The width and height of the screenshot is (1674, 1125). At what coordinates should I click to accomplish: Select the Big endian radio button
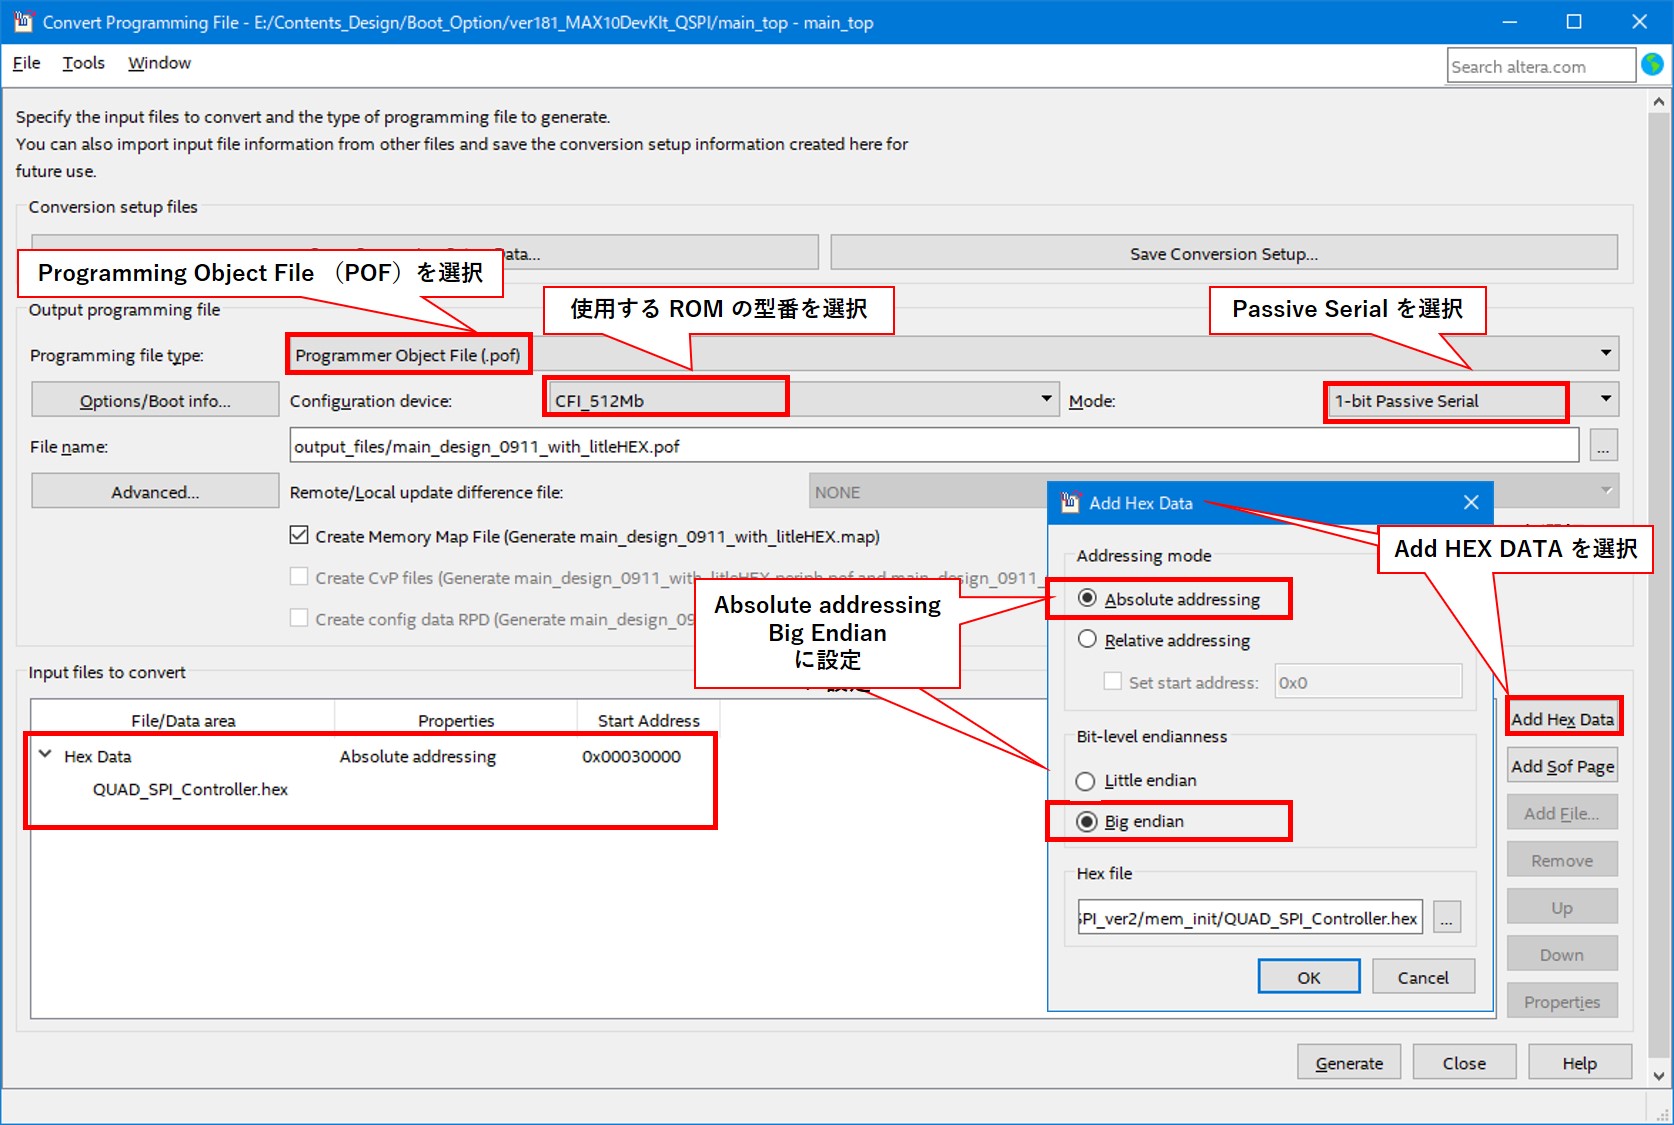pos(1087,822)
